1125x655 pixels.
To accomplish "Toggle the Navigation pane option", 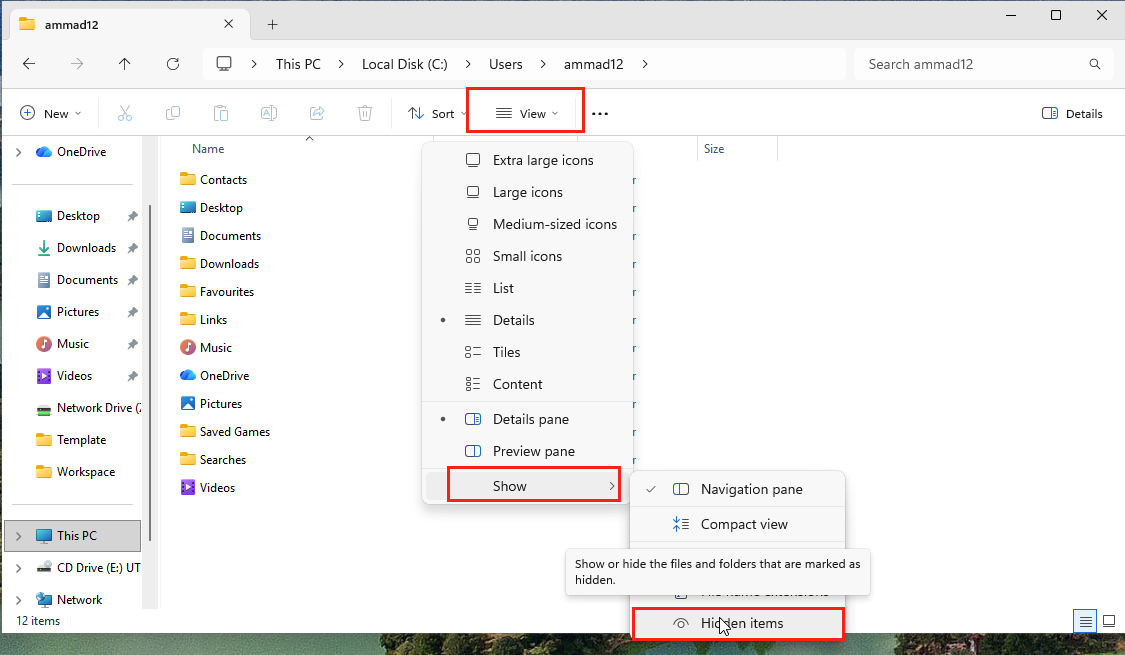I will point(750,489).
